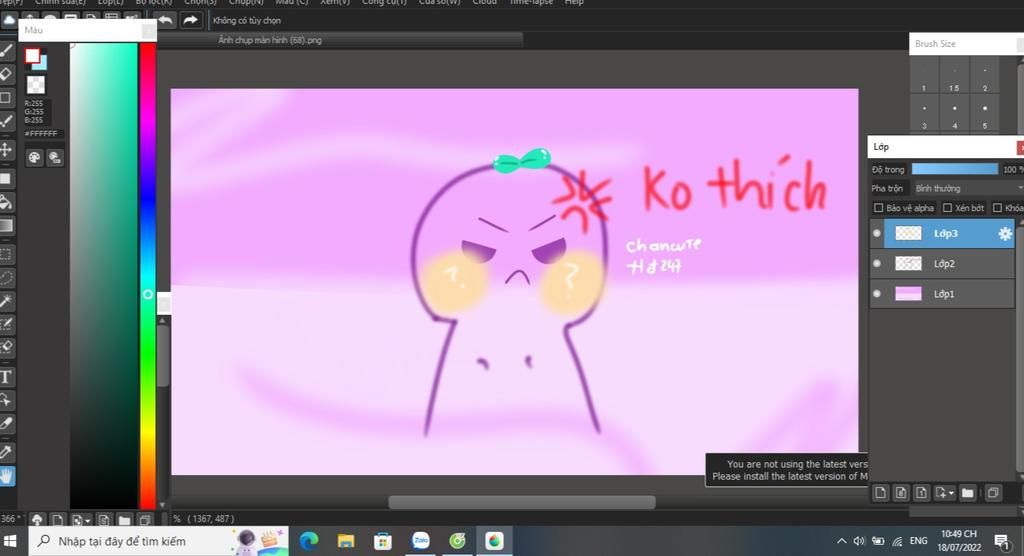Select the Select Eraser tool

click(x=7, y=347)
